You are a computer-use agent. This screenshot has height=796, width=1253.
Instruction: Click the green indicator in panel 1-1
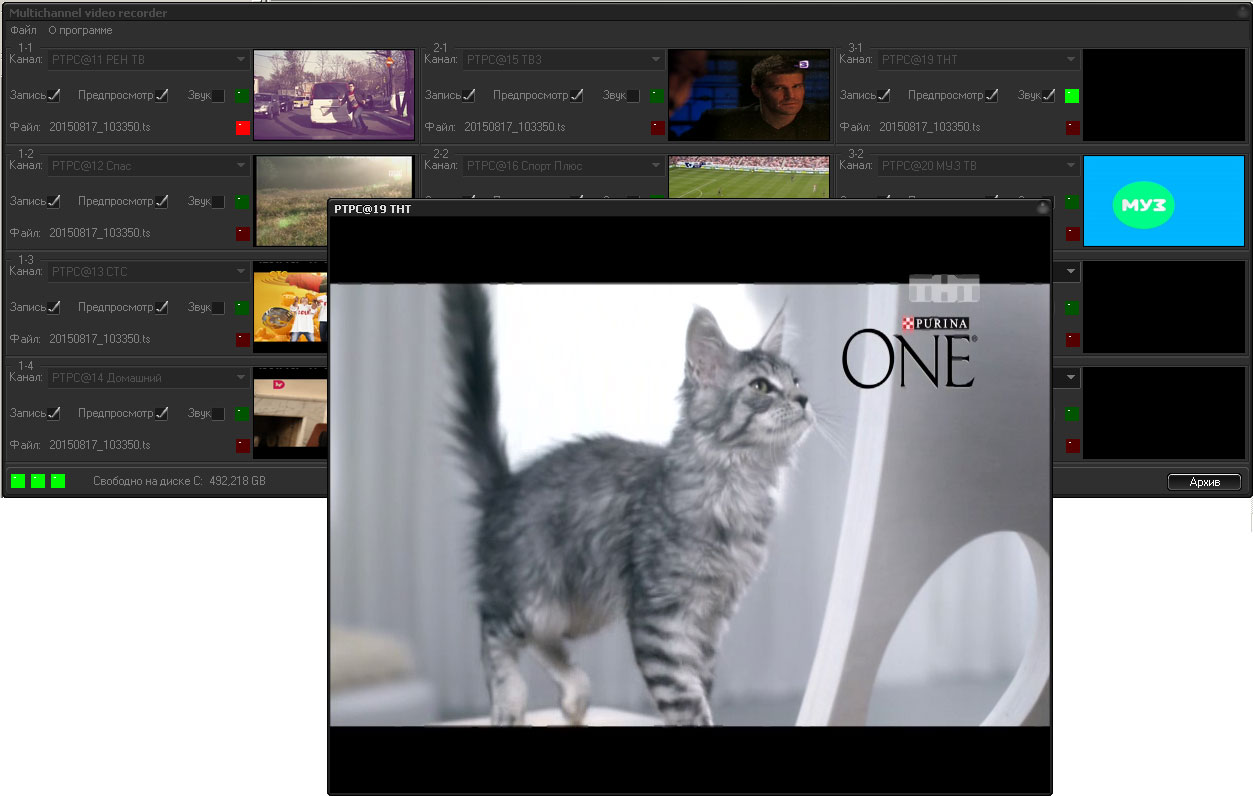click(242, 96)
